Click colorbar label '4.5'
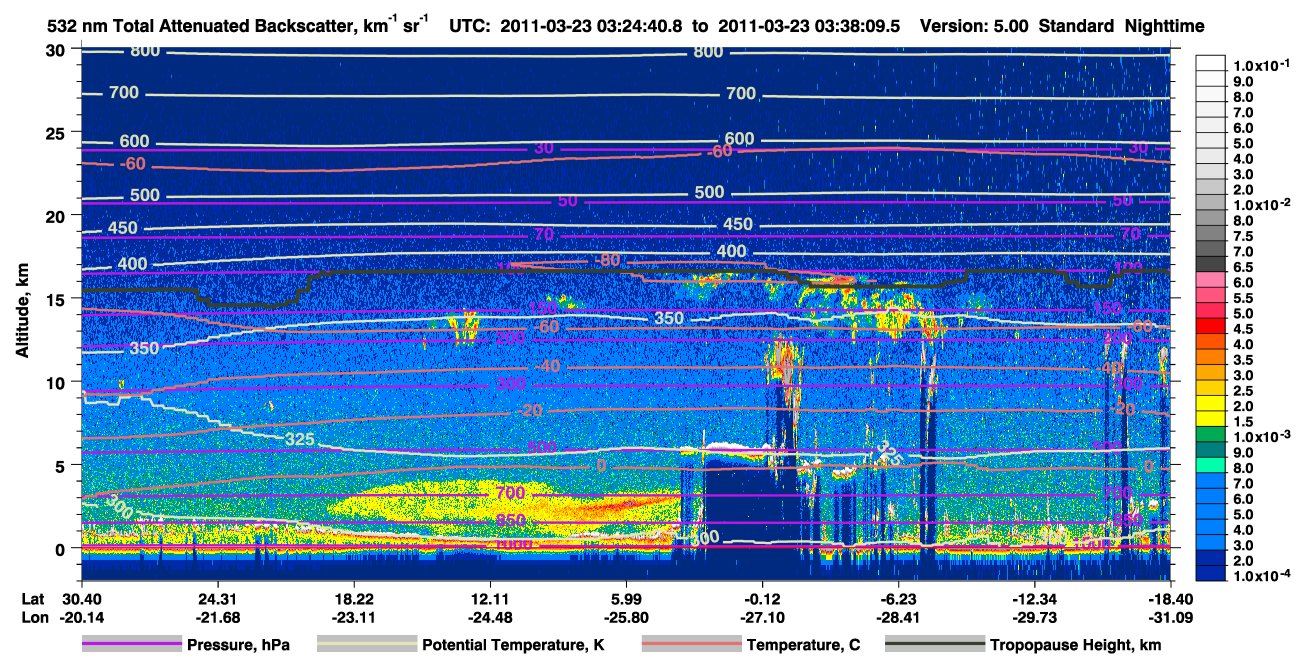Screen dimensions: 1300x667 pos(1243,329)
